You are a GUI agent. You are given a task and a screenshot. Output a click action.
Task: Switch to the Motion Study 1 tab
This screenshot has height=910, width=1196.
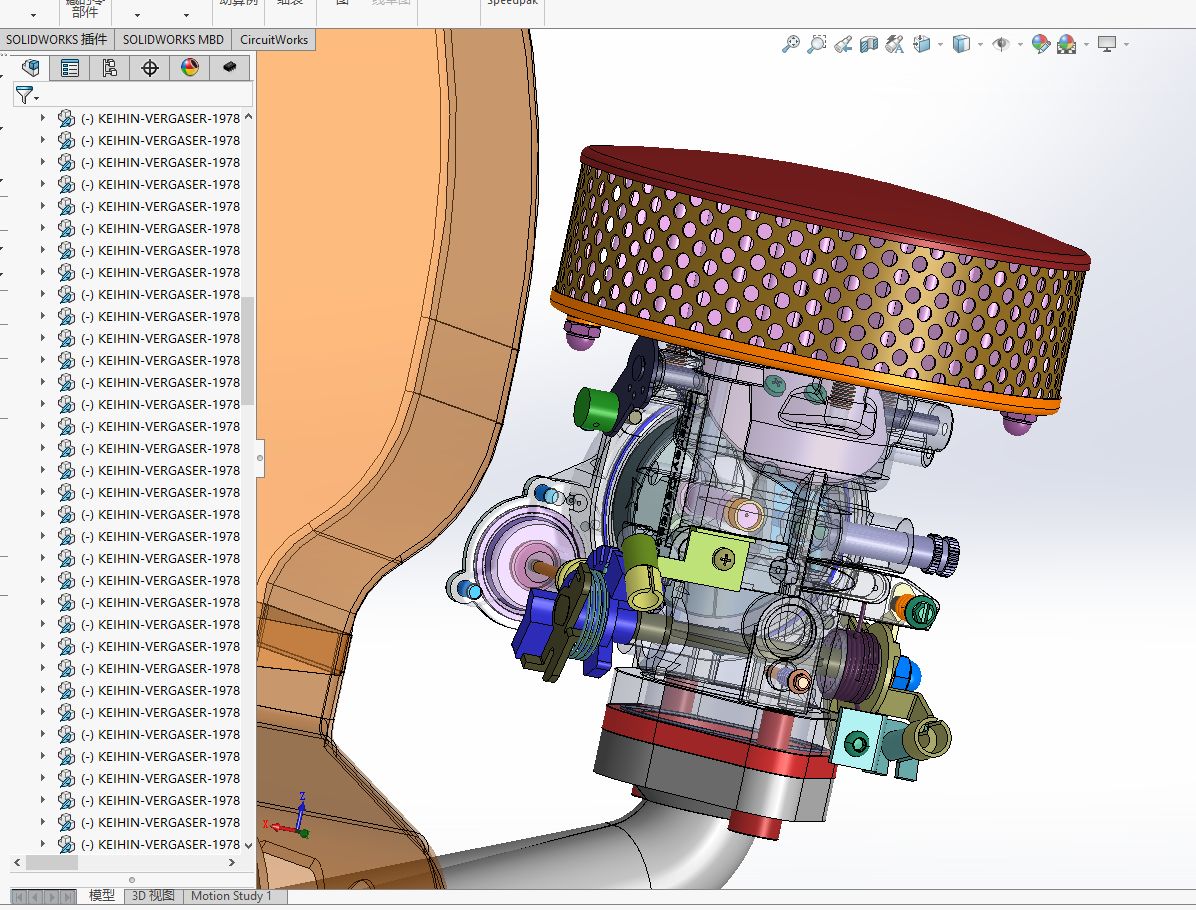pyautogui.click(x=231, y=896)
